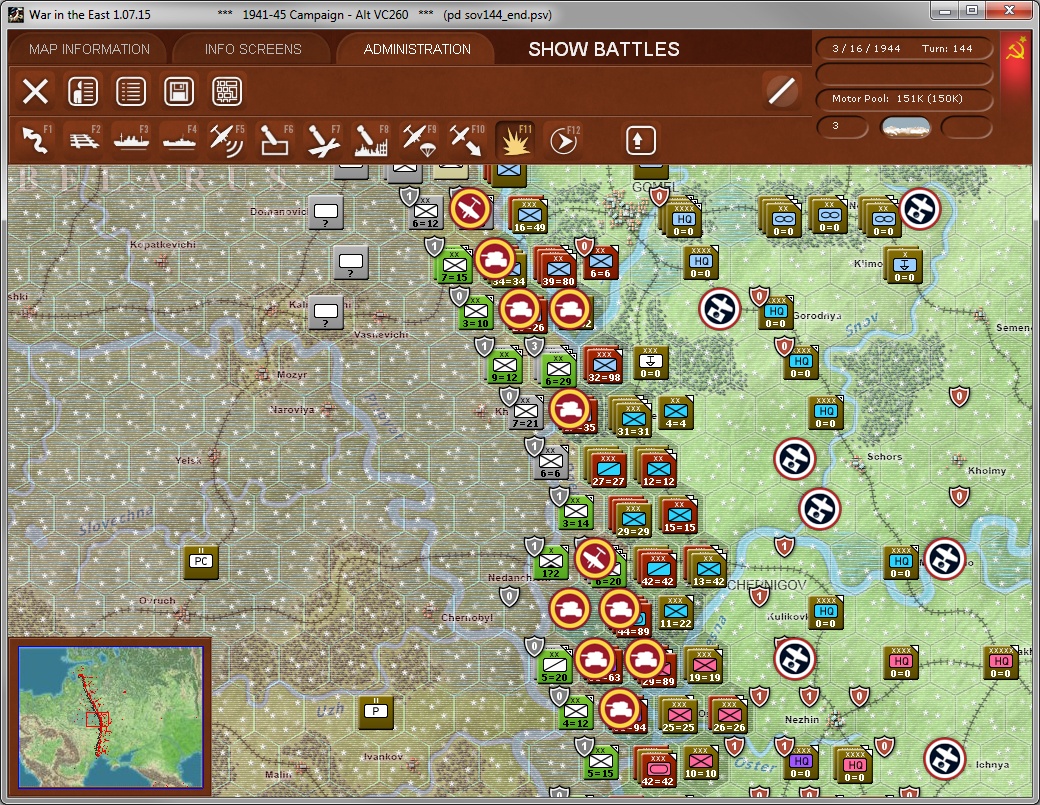Select the 16=49 Soviet unit stack
This screenshot has height=805, width=1040.
tap(529, 216)
